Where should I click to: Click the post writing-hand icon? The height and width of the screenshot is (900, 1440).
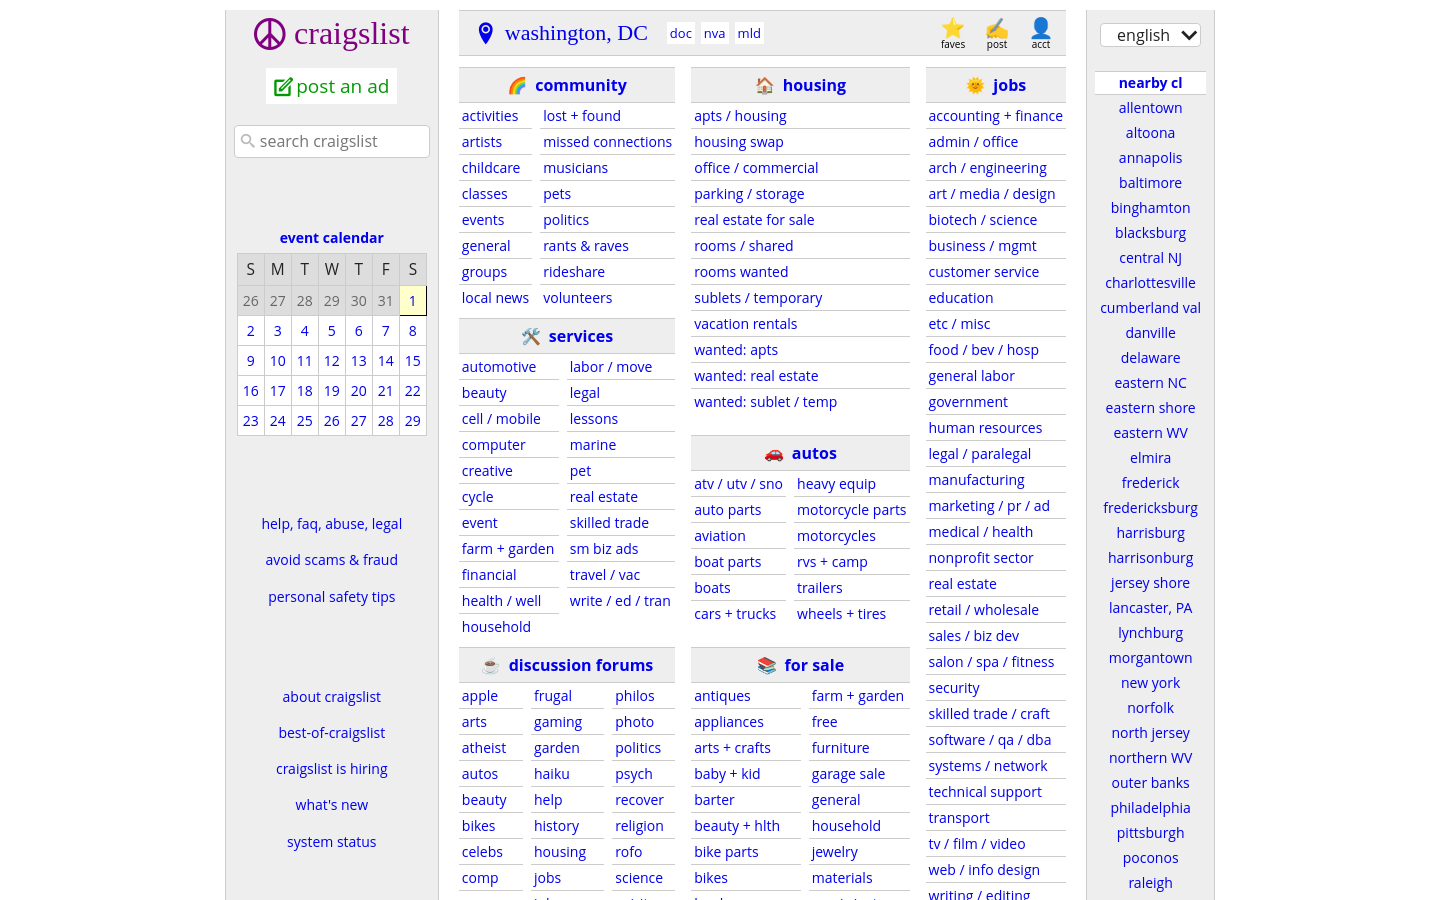click(x=997, y=28)
